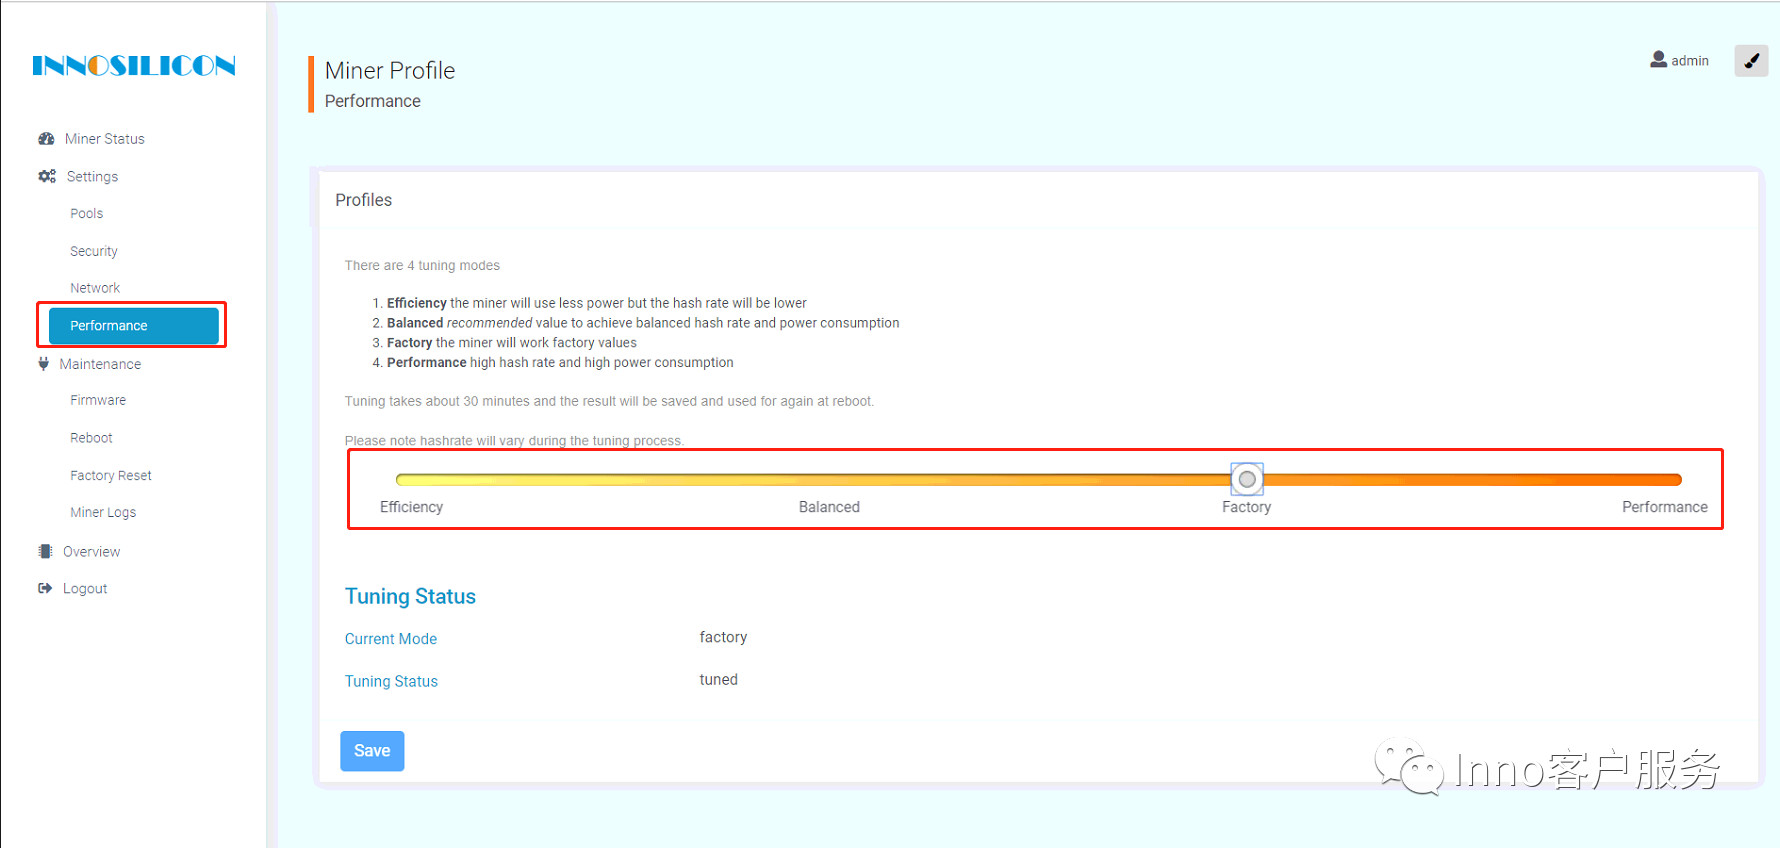
Task: Click the Maintenance plug icon
Action: (43, 364)
